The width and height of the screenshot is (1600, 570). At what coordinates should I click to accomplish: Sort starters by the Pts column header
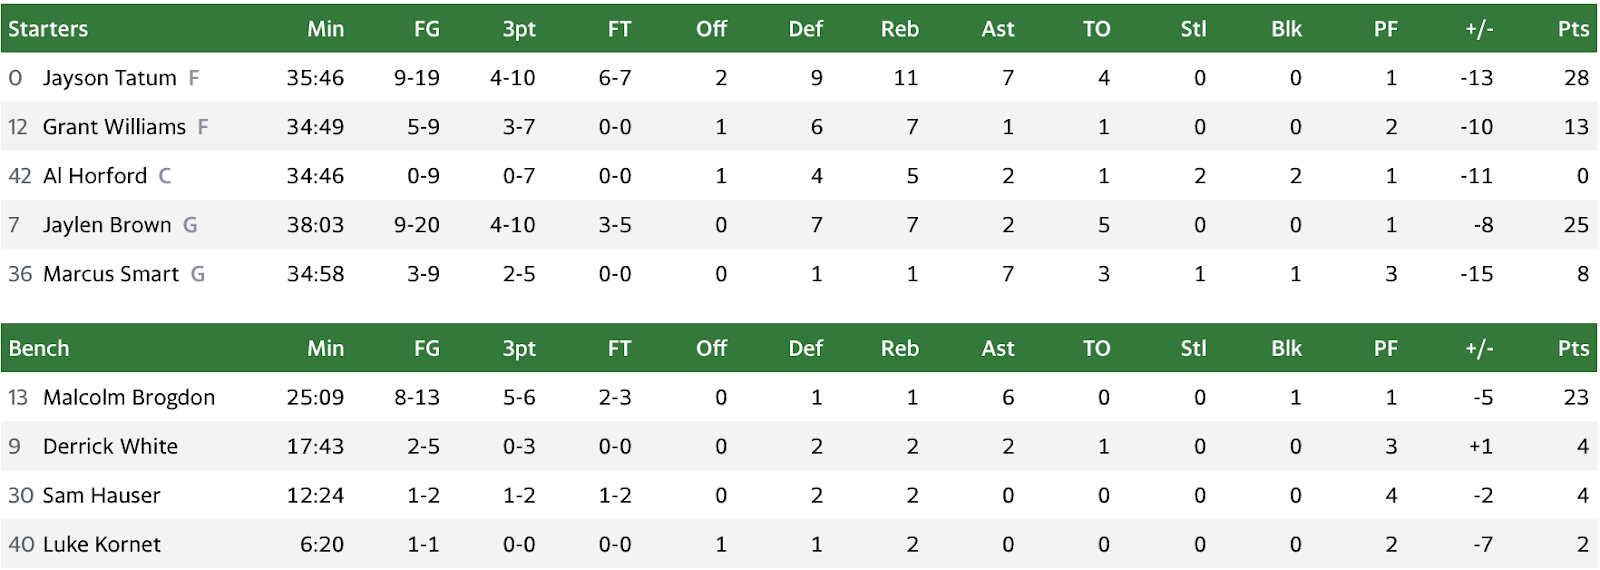[1573, 29]
